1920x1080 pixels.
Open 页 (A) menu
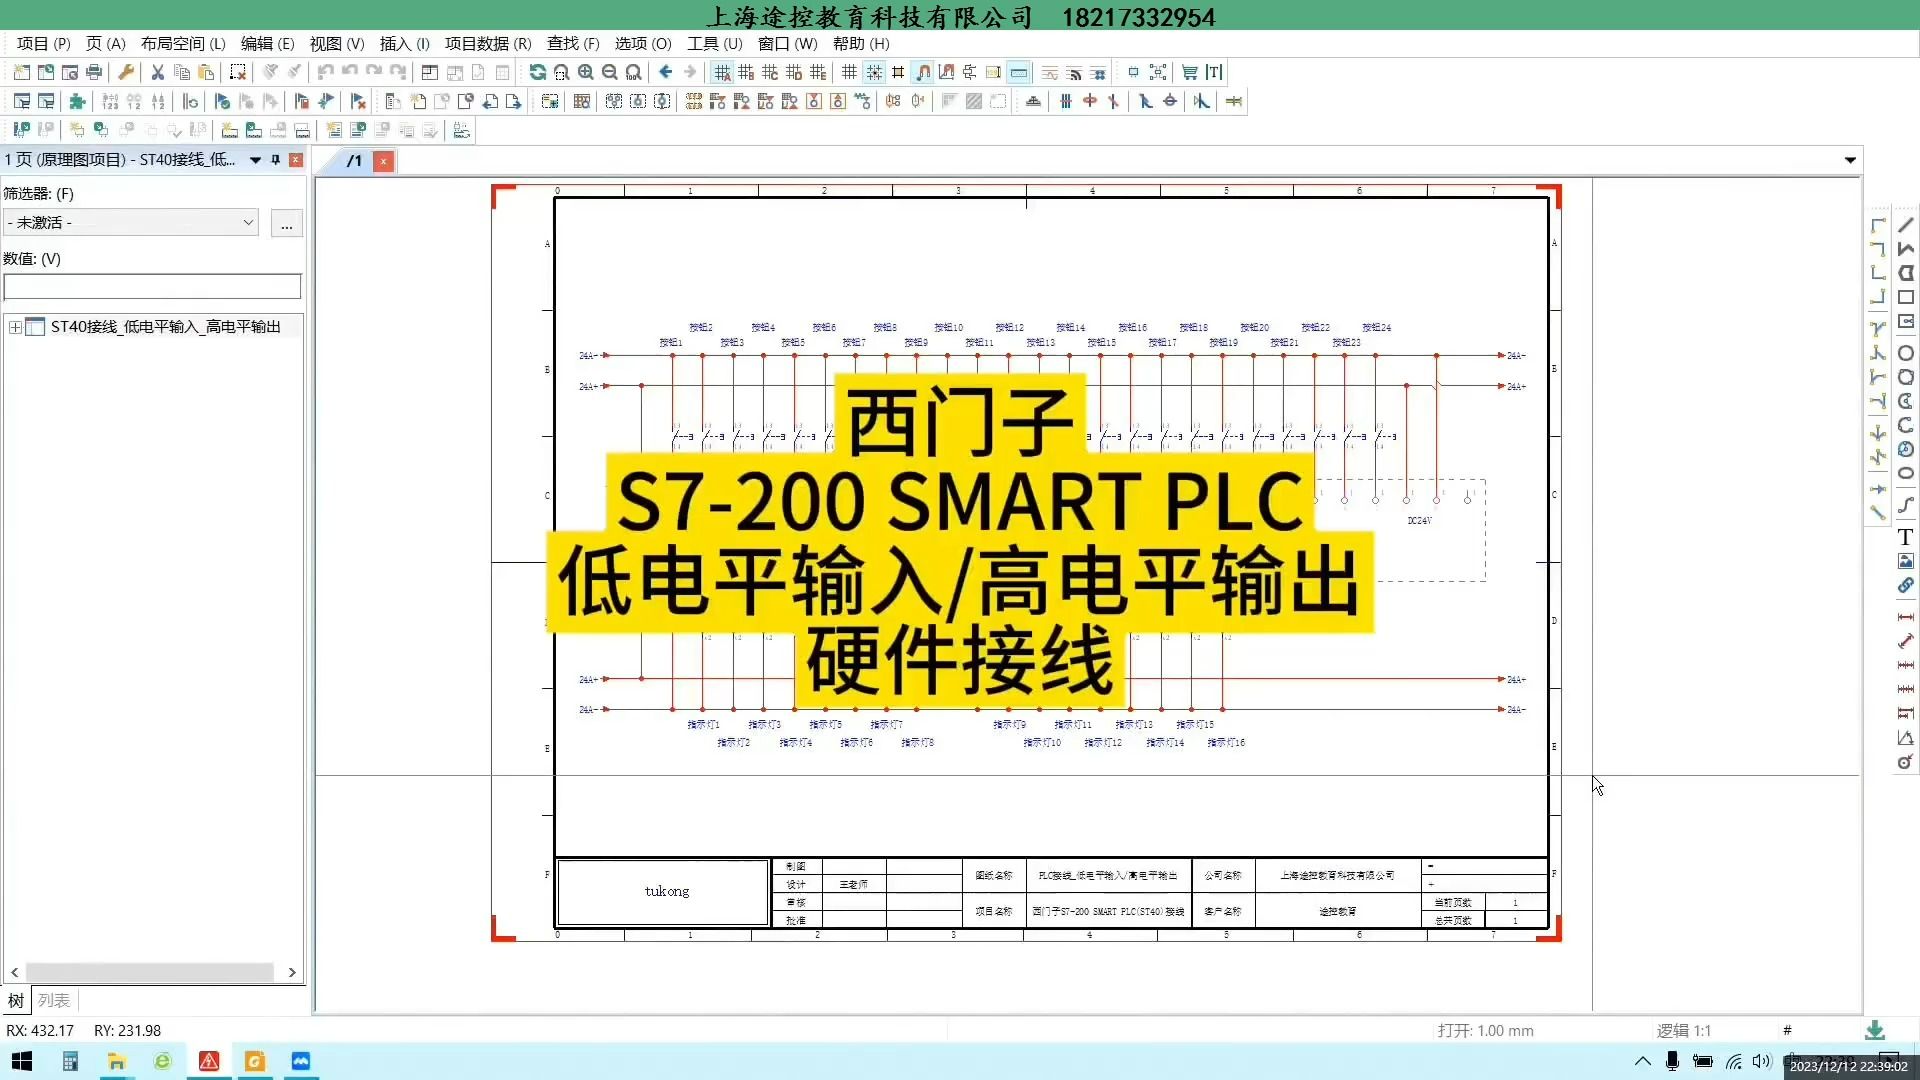click(x=105, y=44)
